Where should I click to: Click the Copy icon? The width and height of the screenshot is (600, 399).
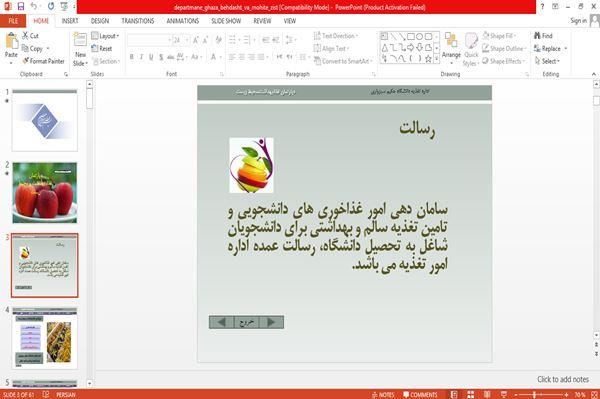pos(25,49)
